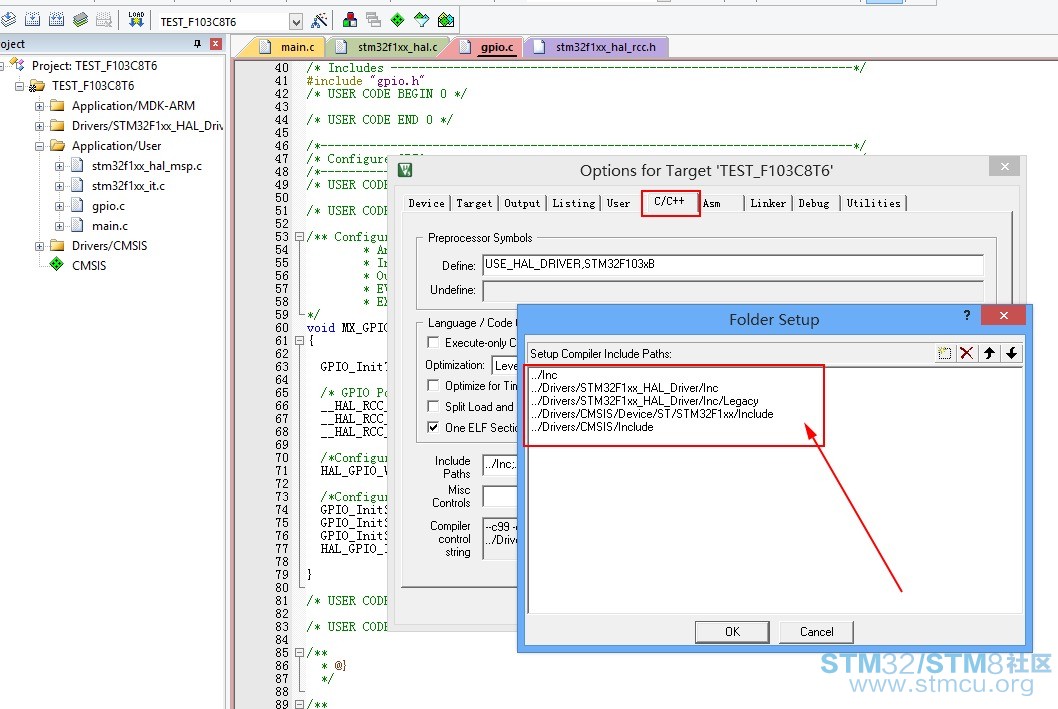Open the Target tab in Options dialog
1058x709 pixels.
pyautogui.click(x=474, y=203)
